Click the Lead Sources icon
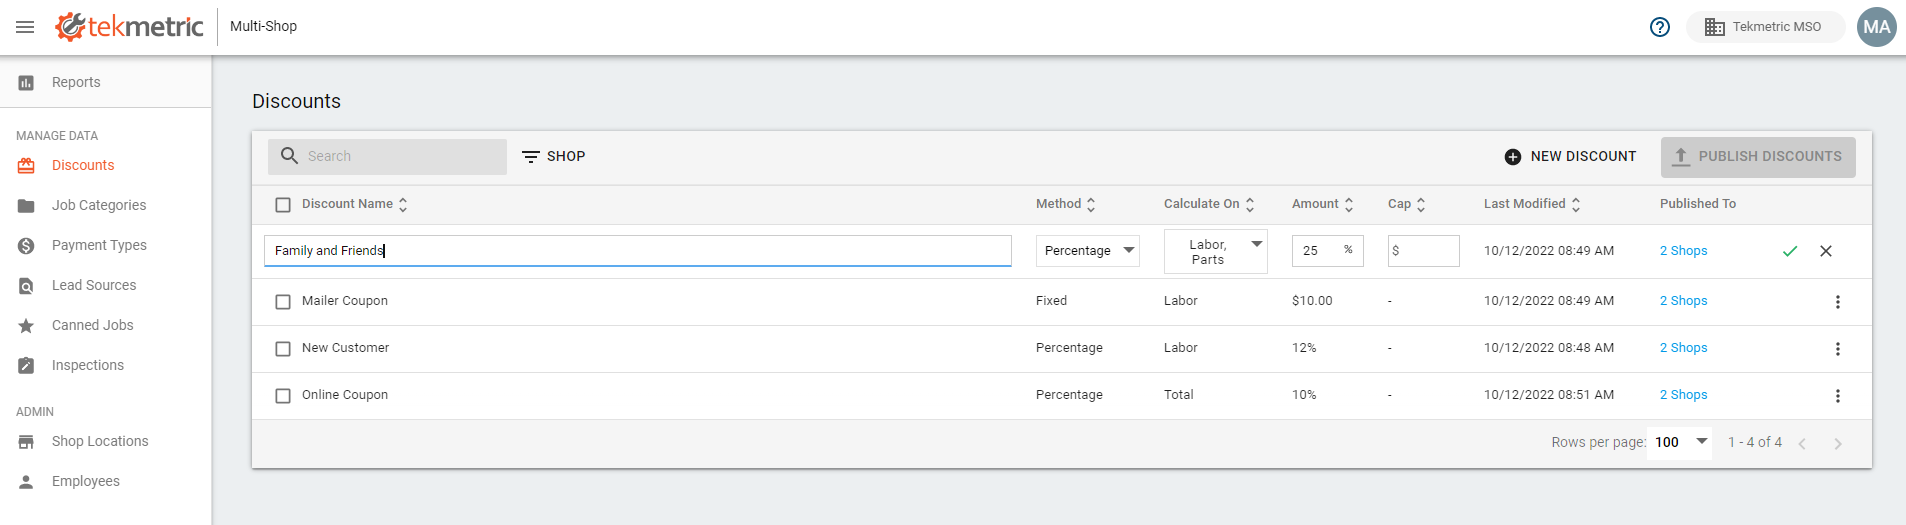 26,286
